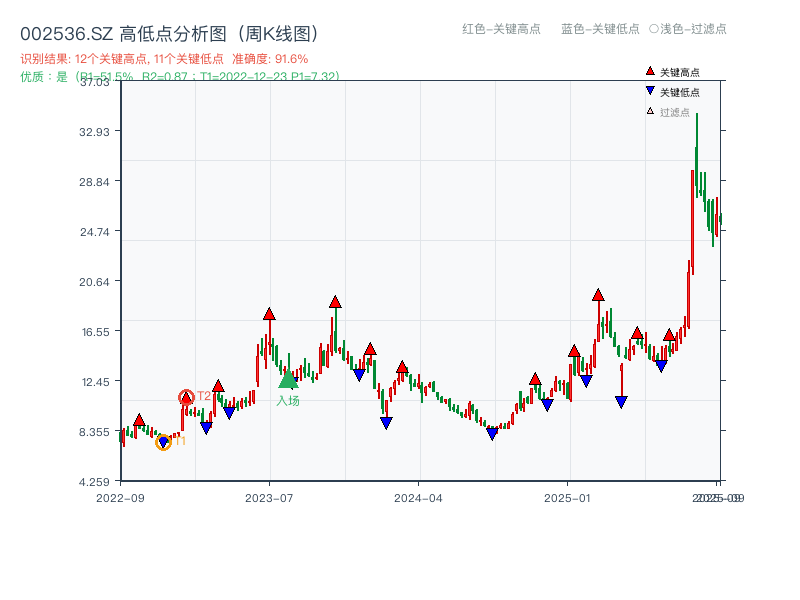
Task: Click the 2023-07 x-axis date label
Action: 269,498
